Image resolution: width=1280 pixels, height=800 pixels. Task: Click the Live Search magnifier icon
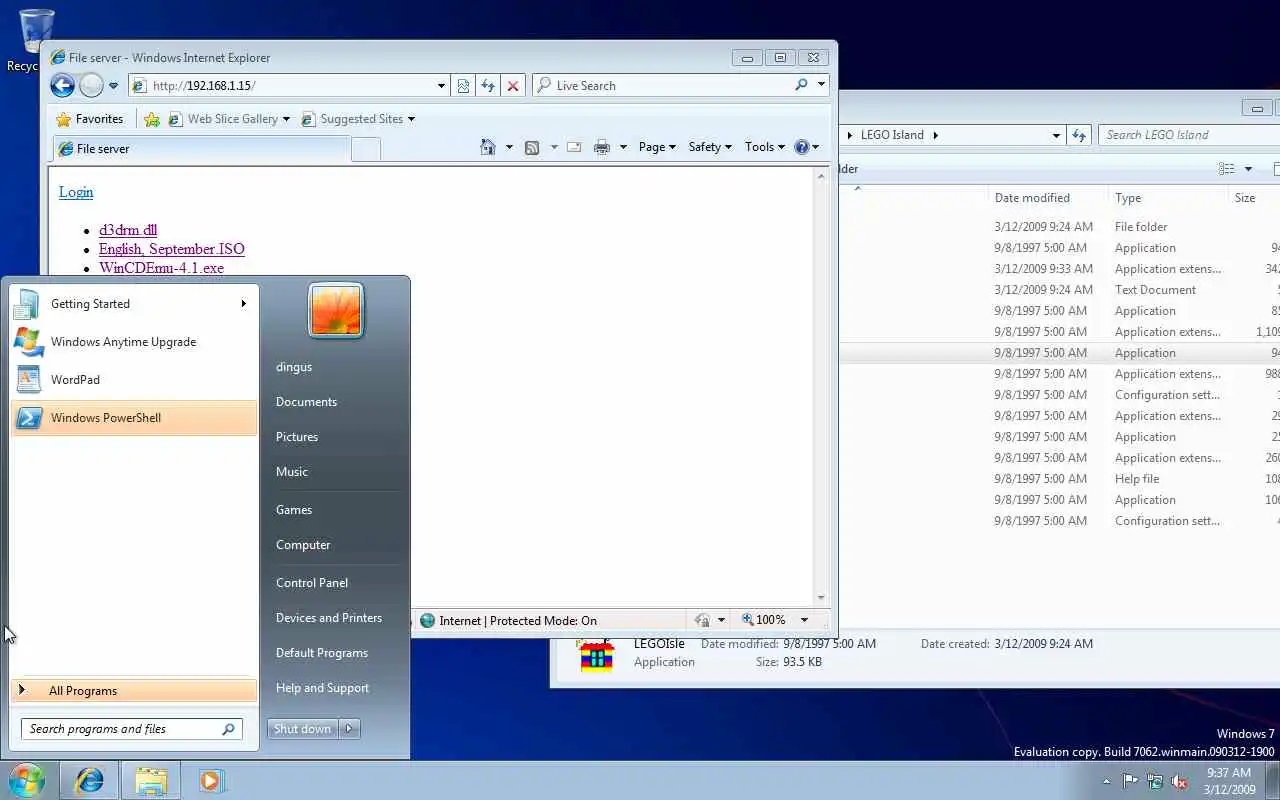[x=801, y=85]
